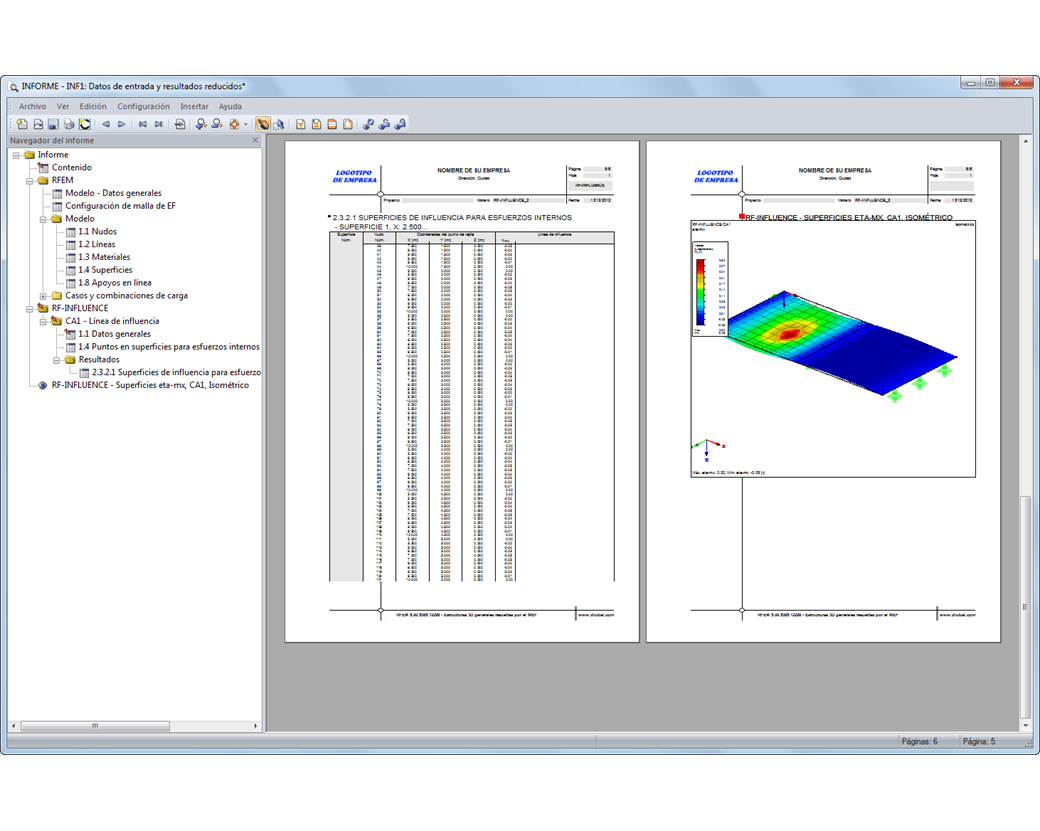The width and height of the screenshot is (1040, 831).
Task: Collapse the Modelo folder node
Action: [43, 219]
